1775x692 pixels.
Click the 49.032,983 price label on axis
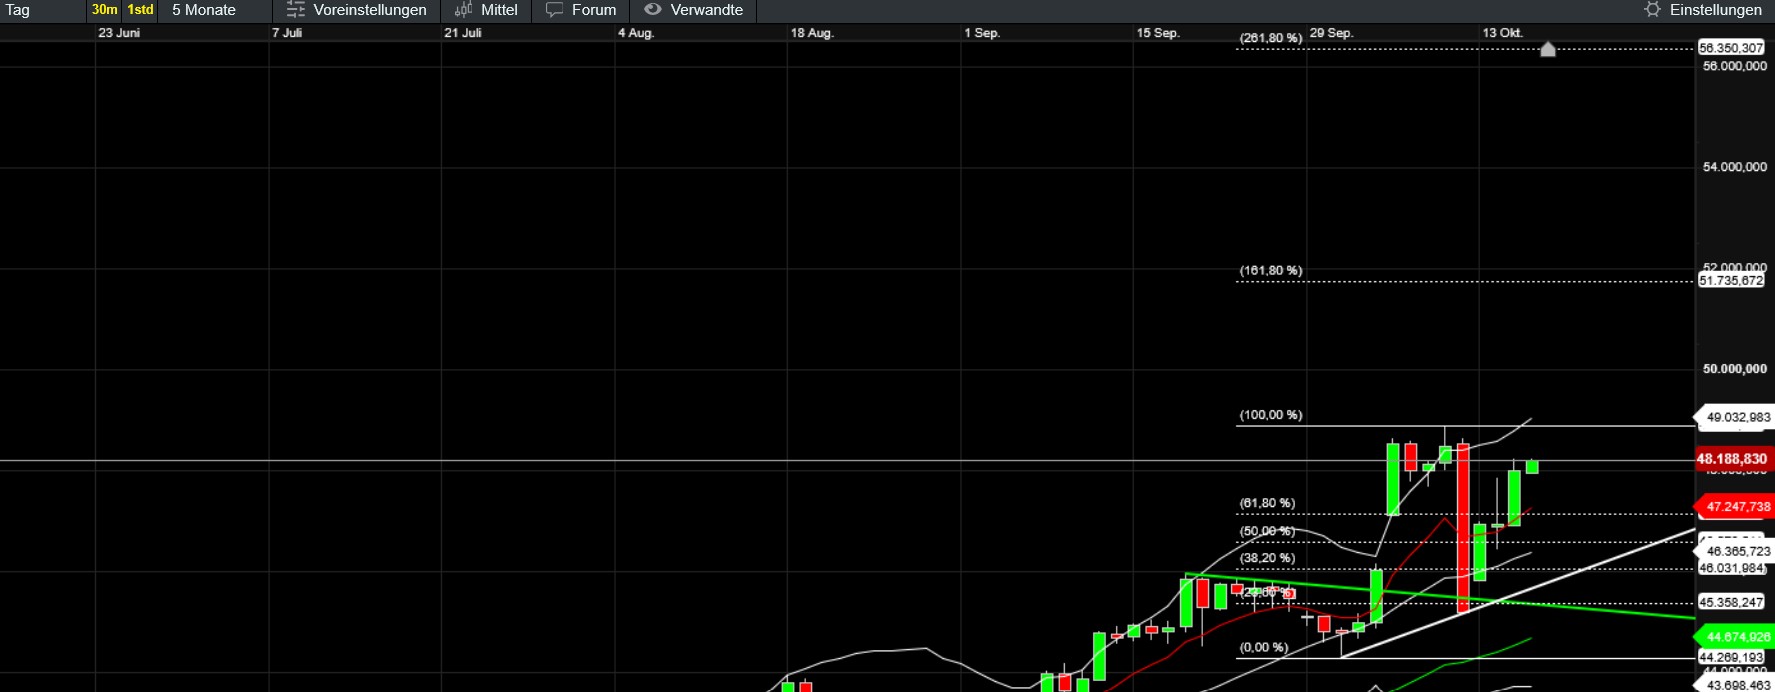click(x=1737, y=417)
